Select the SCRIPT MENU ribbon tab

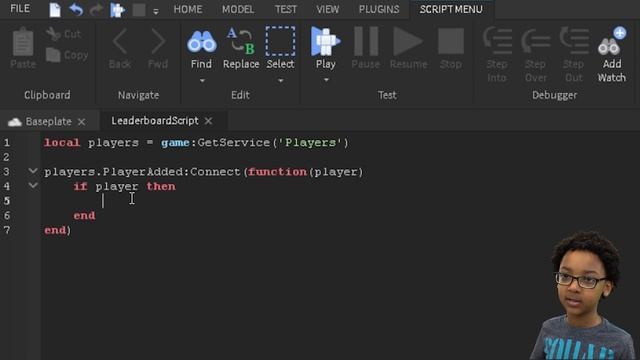pos(451,9)
